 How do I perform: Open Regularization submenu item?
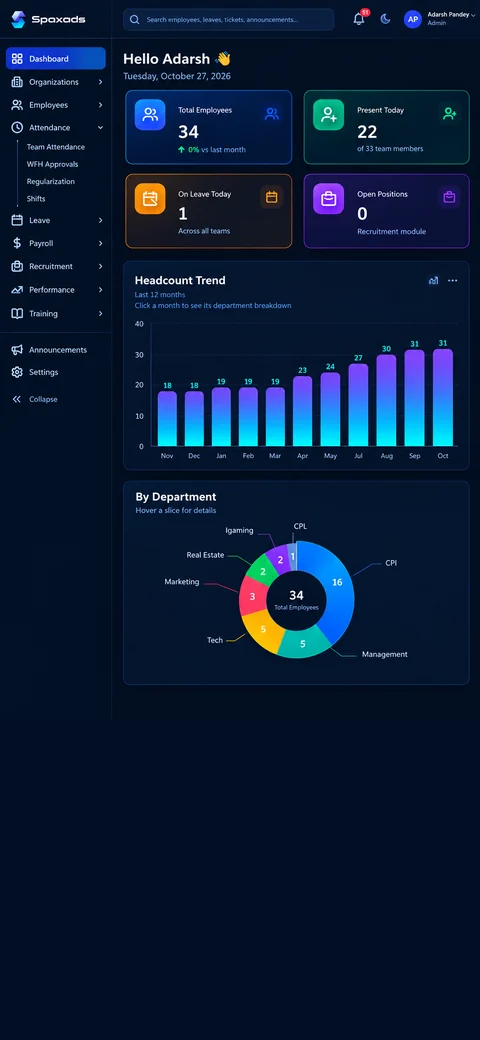click(50, 182)
